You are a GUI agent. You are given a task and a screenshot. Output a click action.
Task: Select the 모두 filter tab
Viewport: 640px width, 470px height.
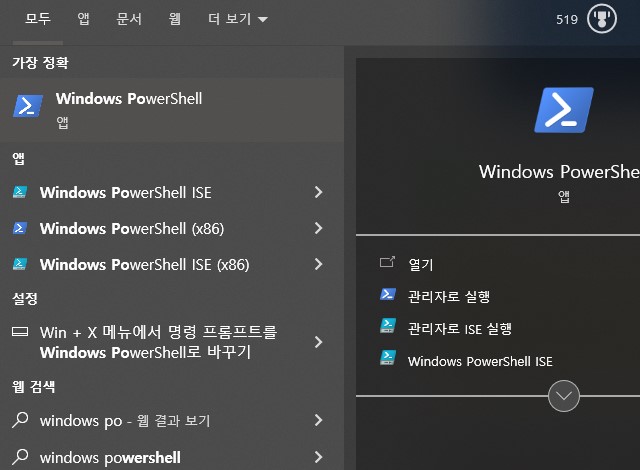pos(38,19)
